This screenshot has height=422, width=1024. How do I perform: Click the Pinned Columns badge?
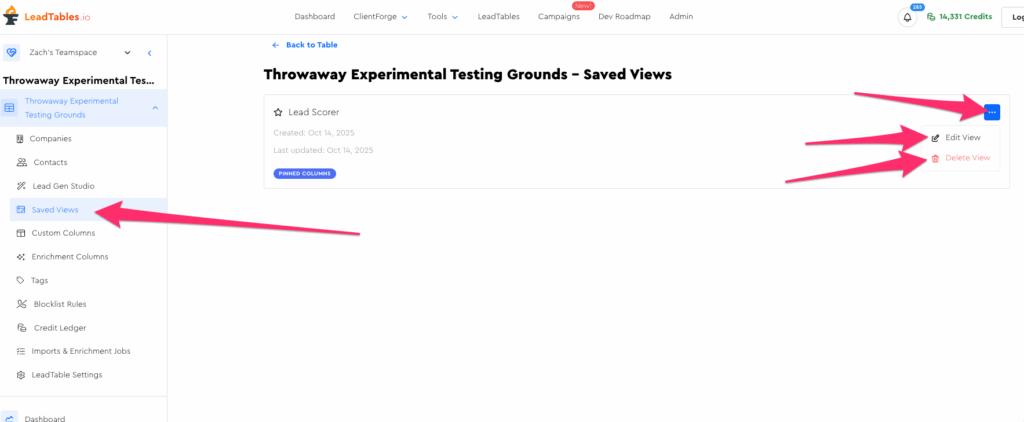click(305, 173)
